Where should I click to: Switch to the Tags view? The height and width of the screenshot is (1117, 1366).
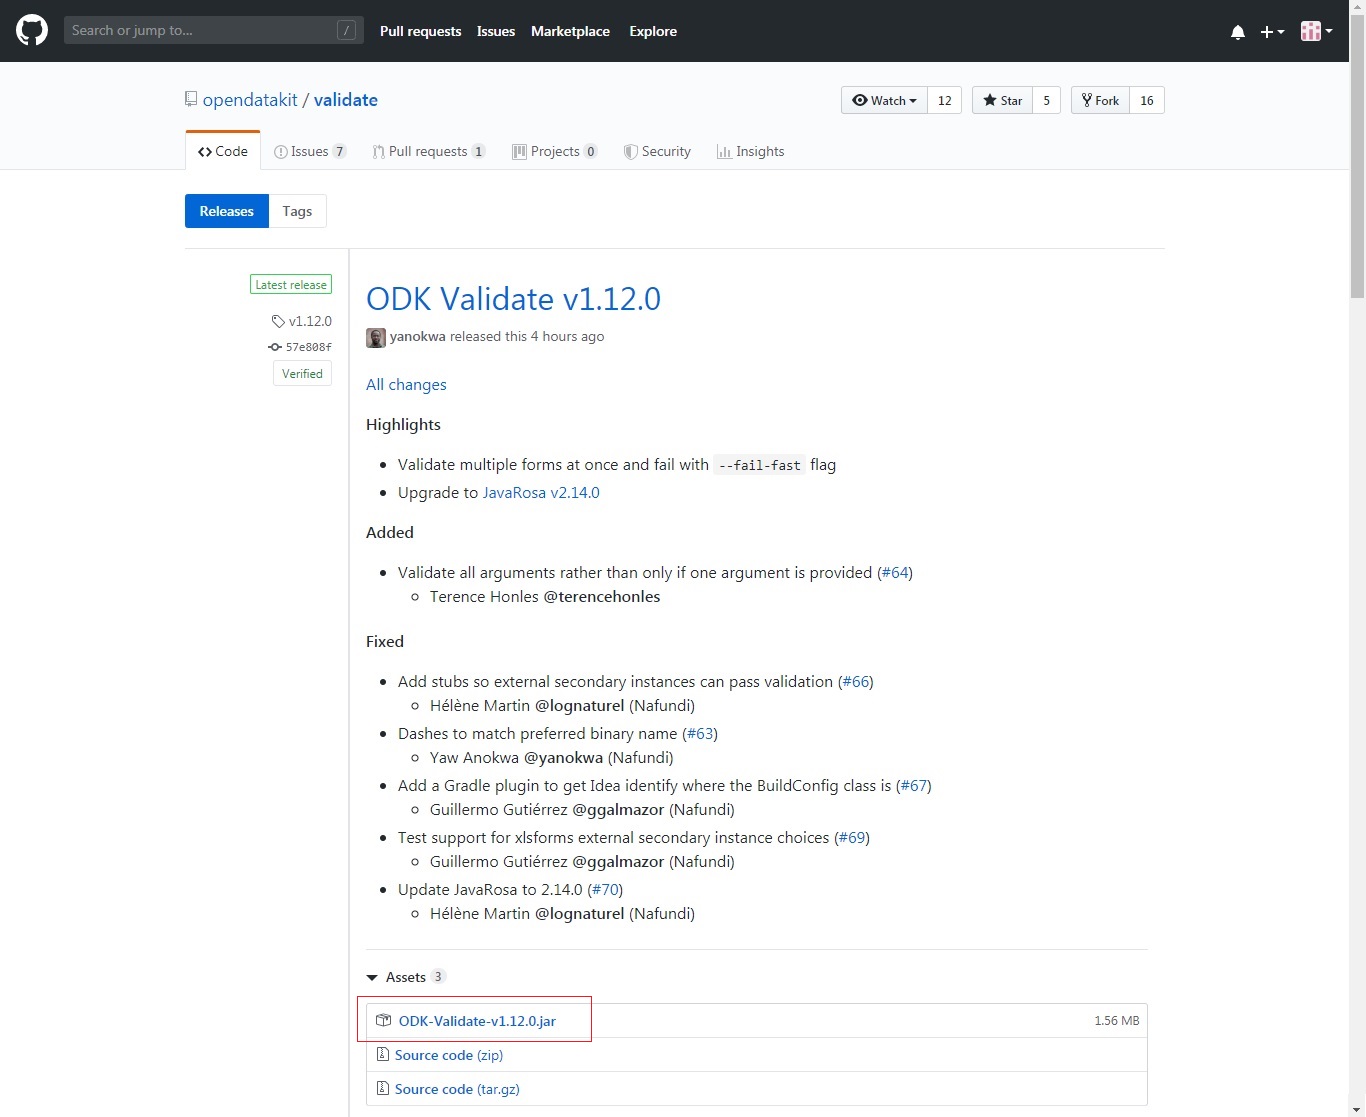[x=297, y=211]
